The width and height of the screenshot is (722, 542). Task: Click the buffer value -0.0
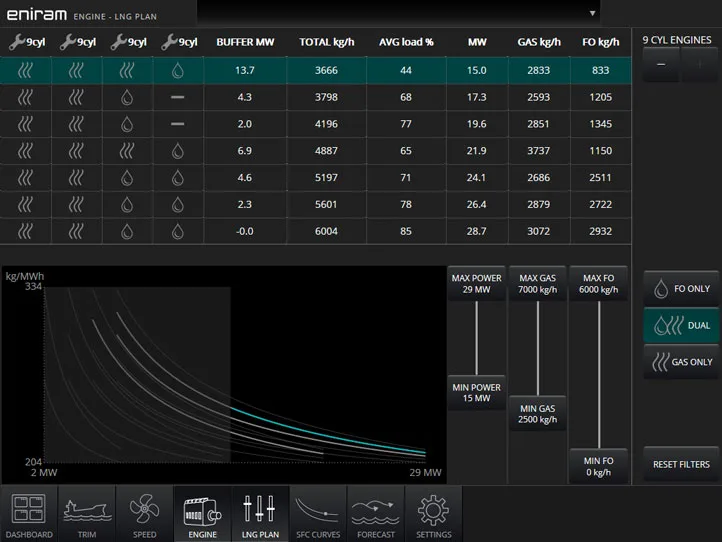click(x=245, y=231)
